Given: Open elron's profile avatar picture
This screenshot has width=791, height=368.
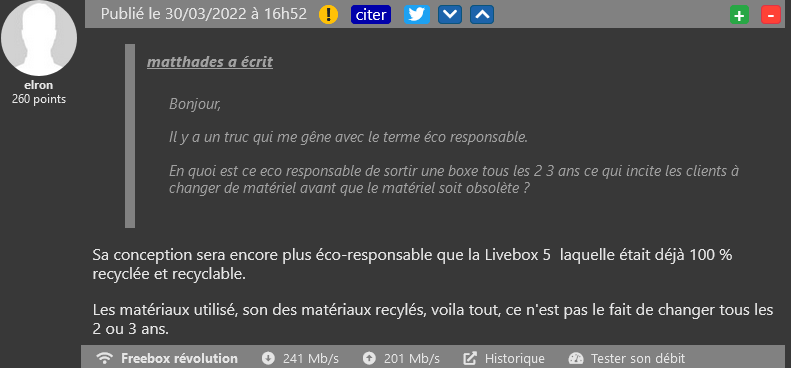Looking at the screenshot, I should (x=39, y=38).
